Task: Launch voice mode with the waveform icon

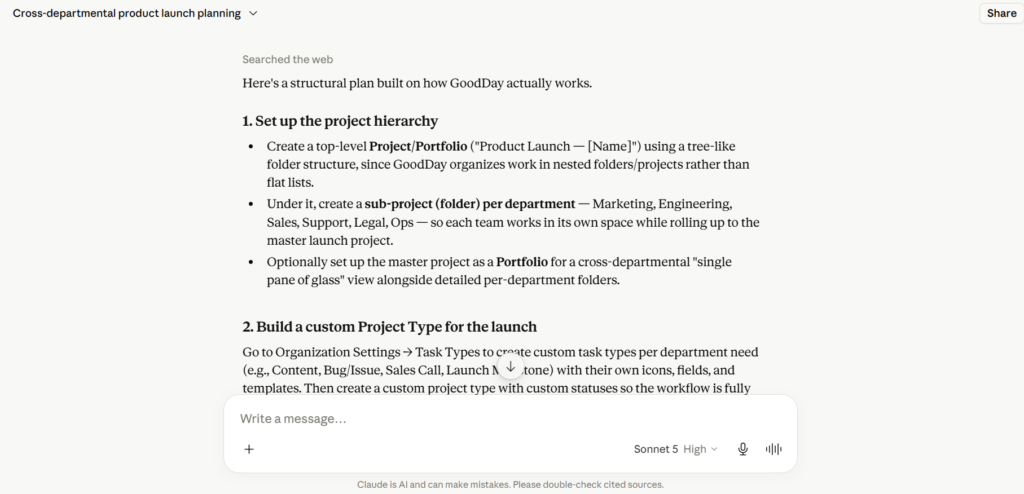Action: [773, 449]
